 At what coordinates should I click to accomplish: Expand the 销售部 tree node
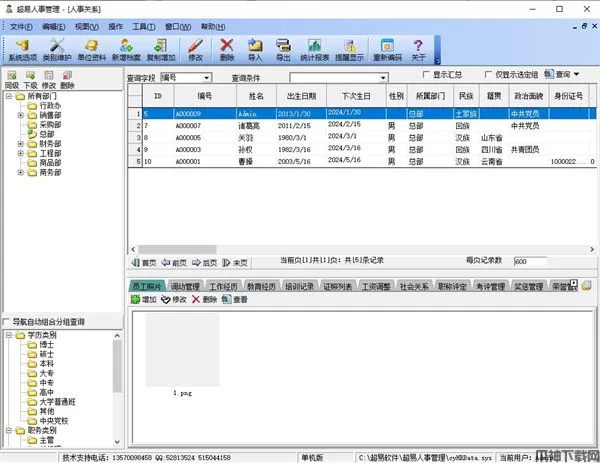(21, 115)
